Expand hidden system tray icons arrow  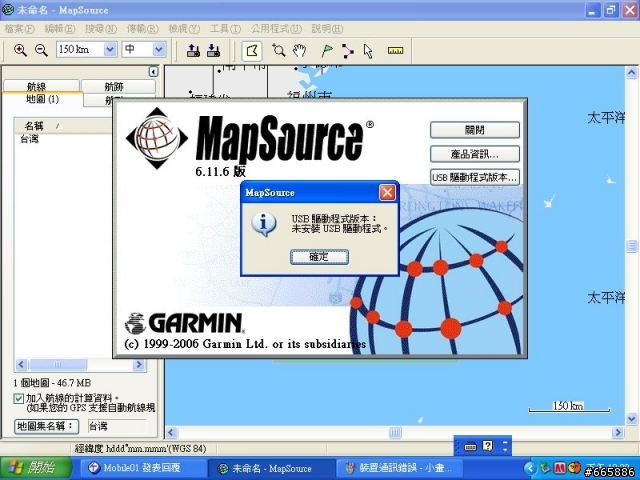pyautogui.click(x=530, y=468)
